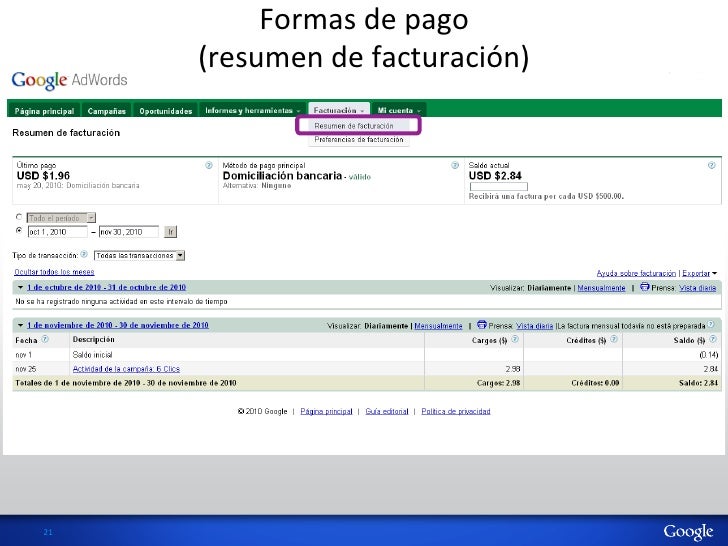This screenshot has width=728, height=546.
Task: Open help icon for Método de pago principal
Action: (455, 165)
